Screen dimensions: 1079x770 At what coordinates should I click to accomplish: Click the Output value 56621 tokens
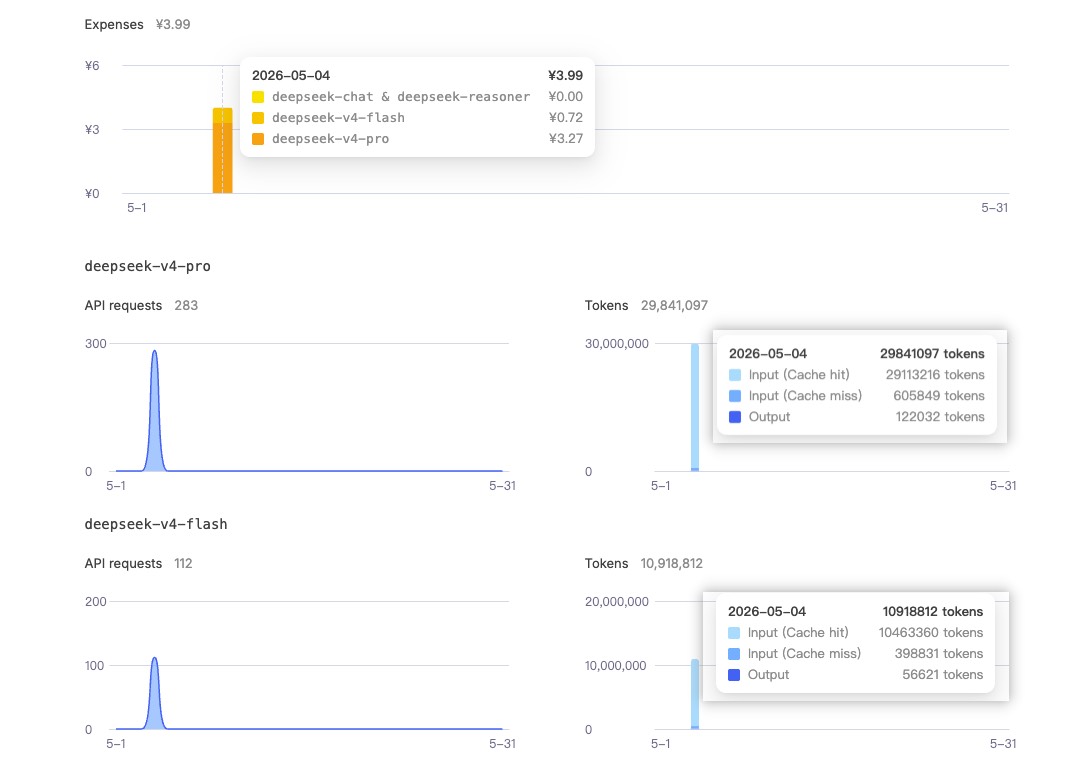(x=943, y=675)
